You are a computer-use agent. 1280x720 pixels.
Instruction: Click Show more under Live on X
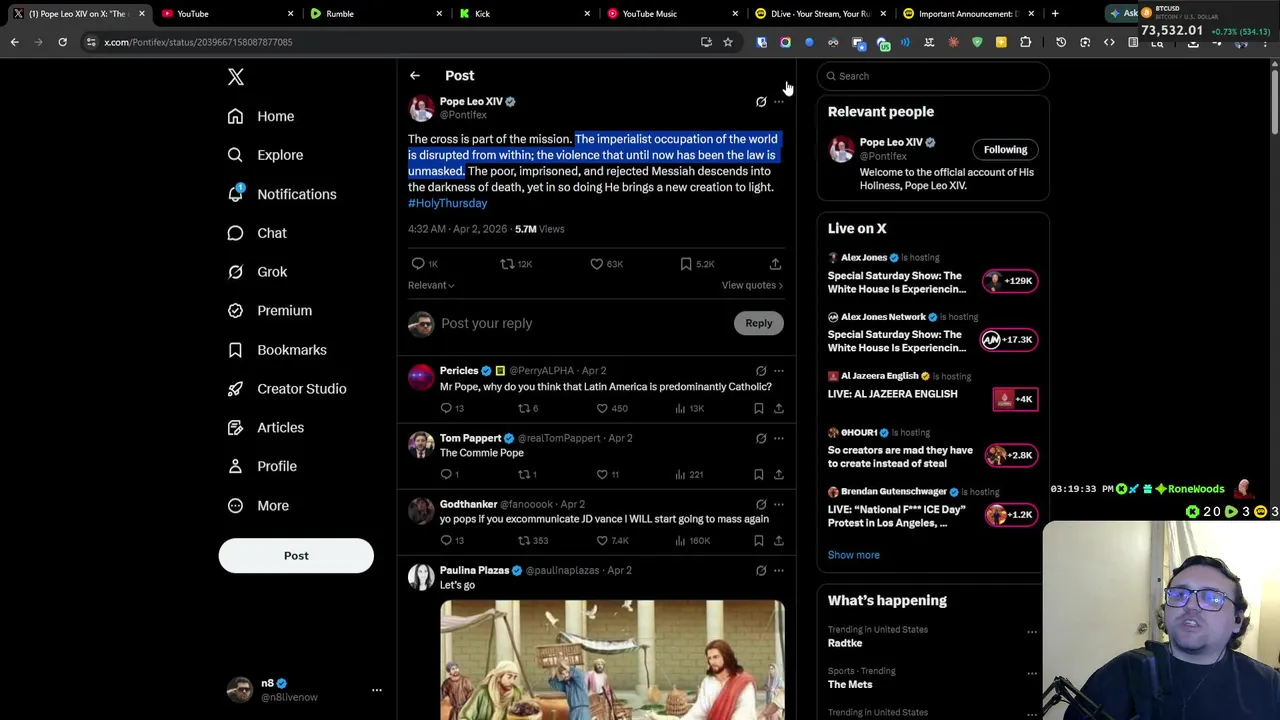pyautogui.click(x=853, y=555)
